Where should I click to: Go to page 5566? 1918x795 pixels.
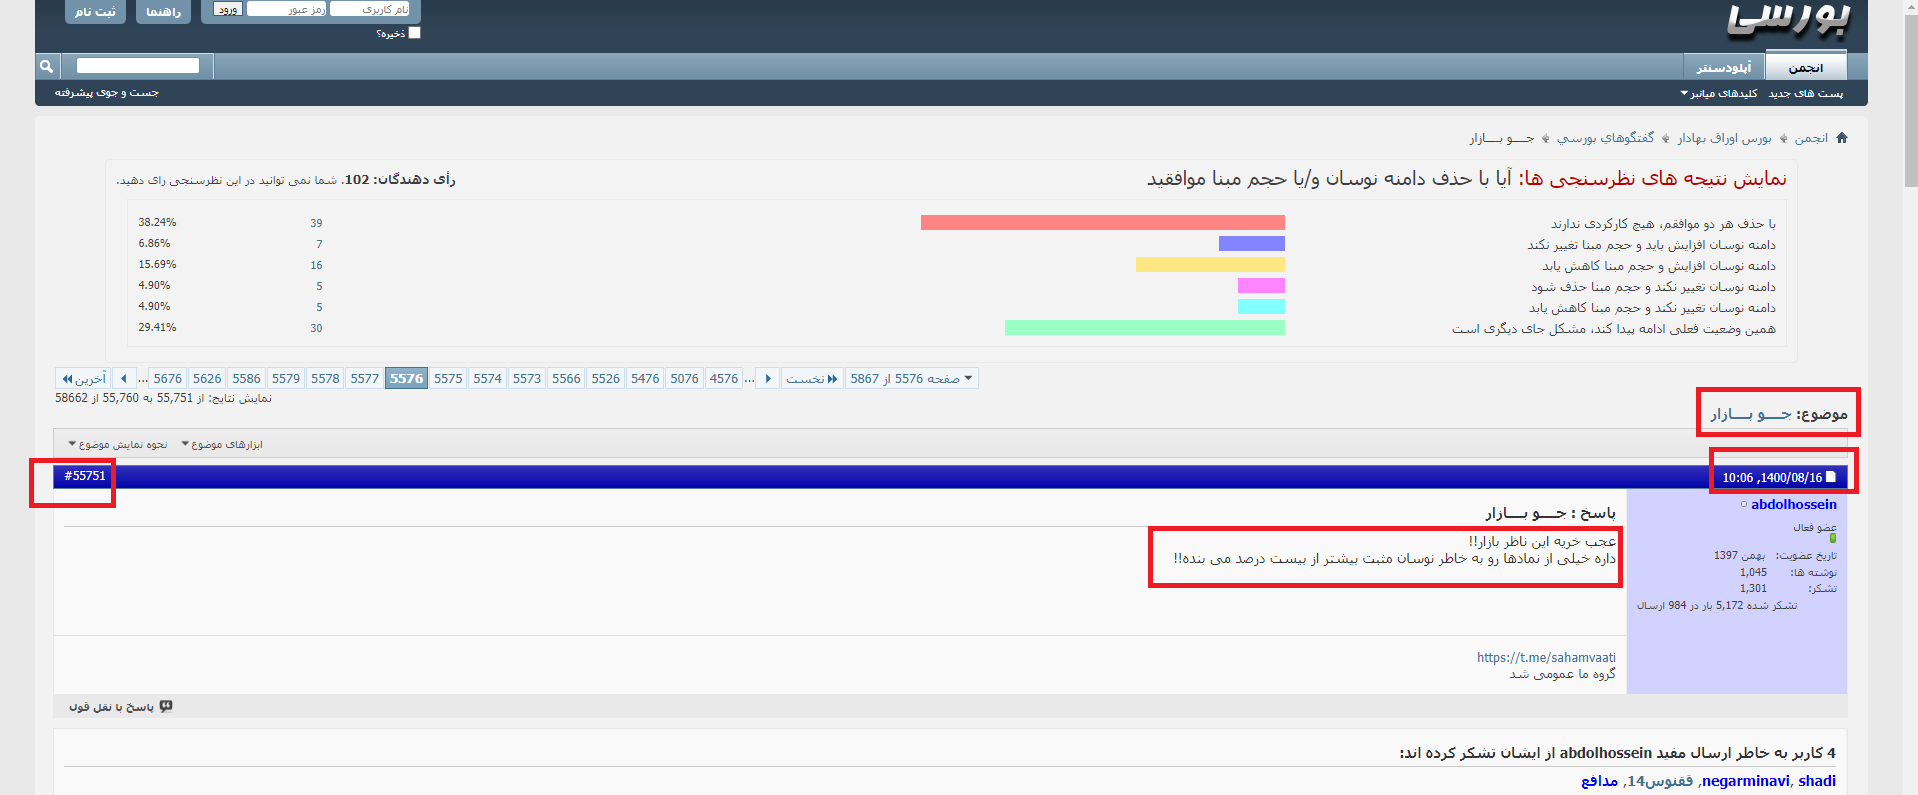566,379
